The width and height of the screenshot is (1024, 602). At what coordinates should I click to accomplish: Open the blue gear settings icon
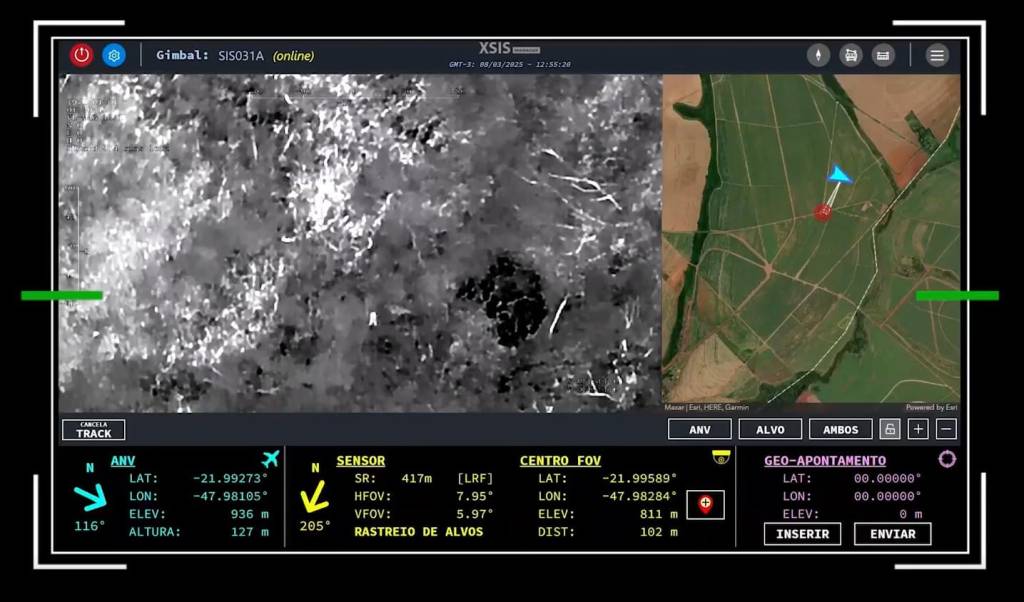114,55
